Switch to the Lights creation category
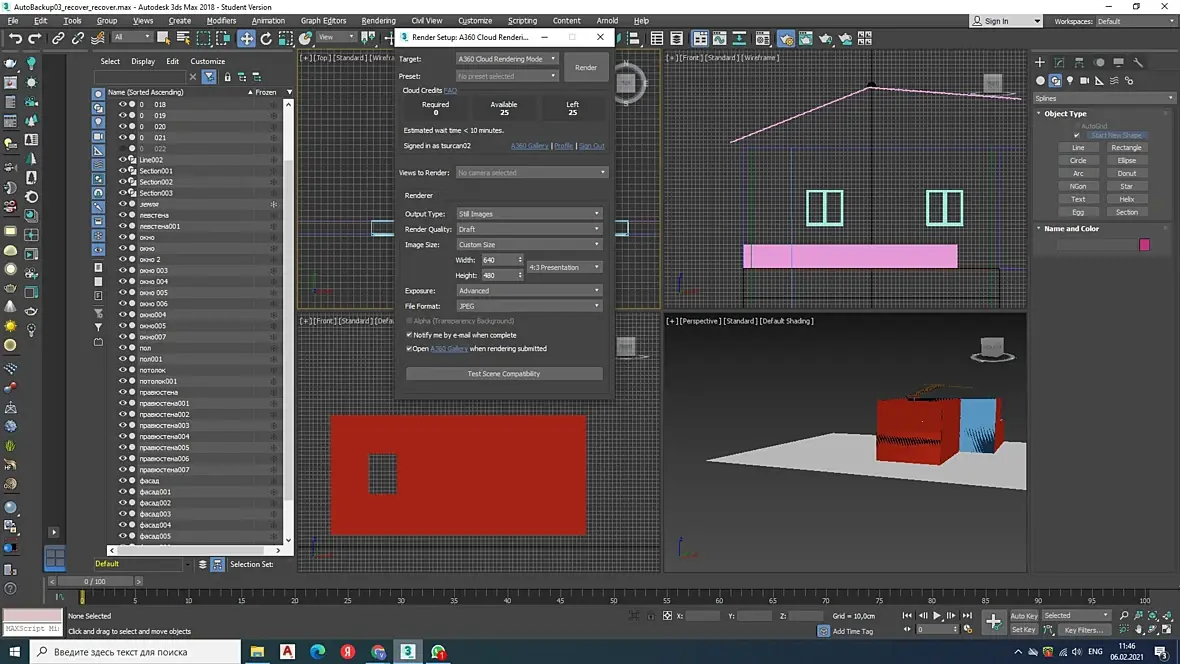This screenshot has height=664, width=1180. coord(1070,81)
